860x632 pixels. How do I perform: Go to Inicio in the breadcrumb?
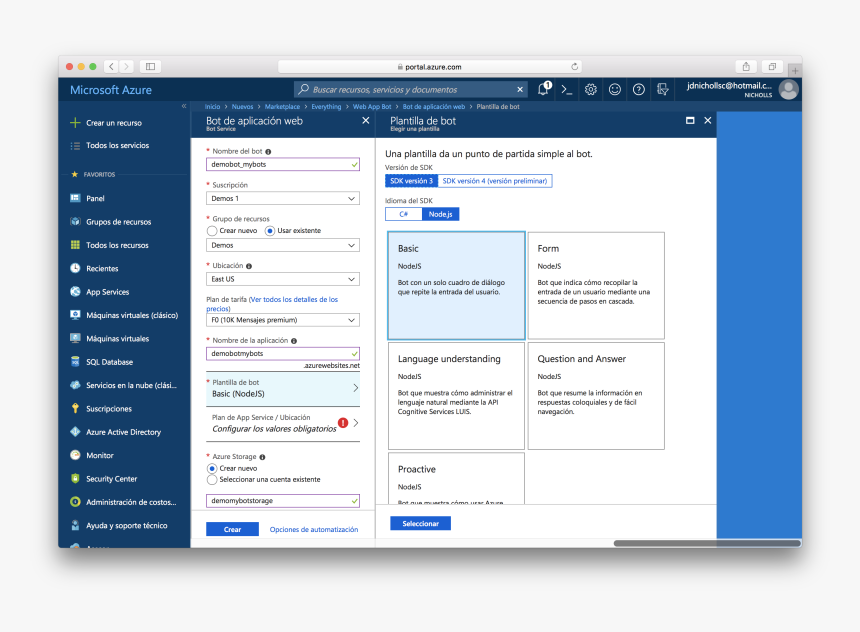pos(212,106)
